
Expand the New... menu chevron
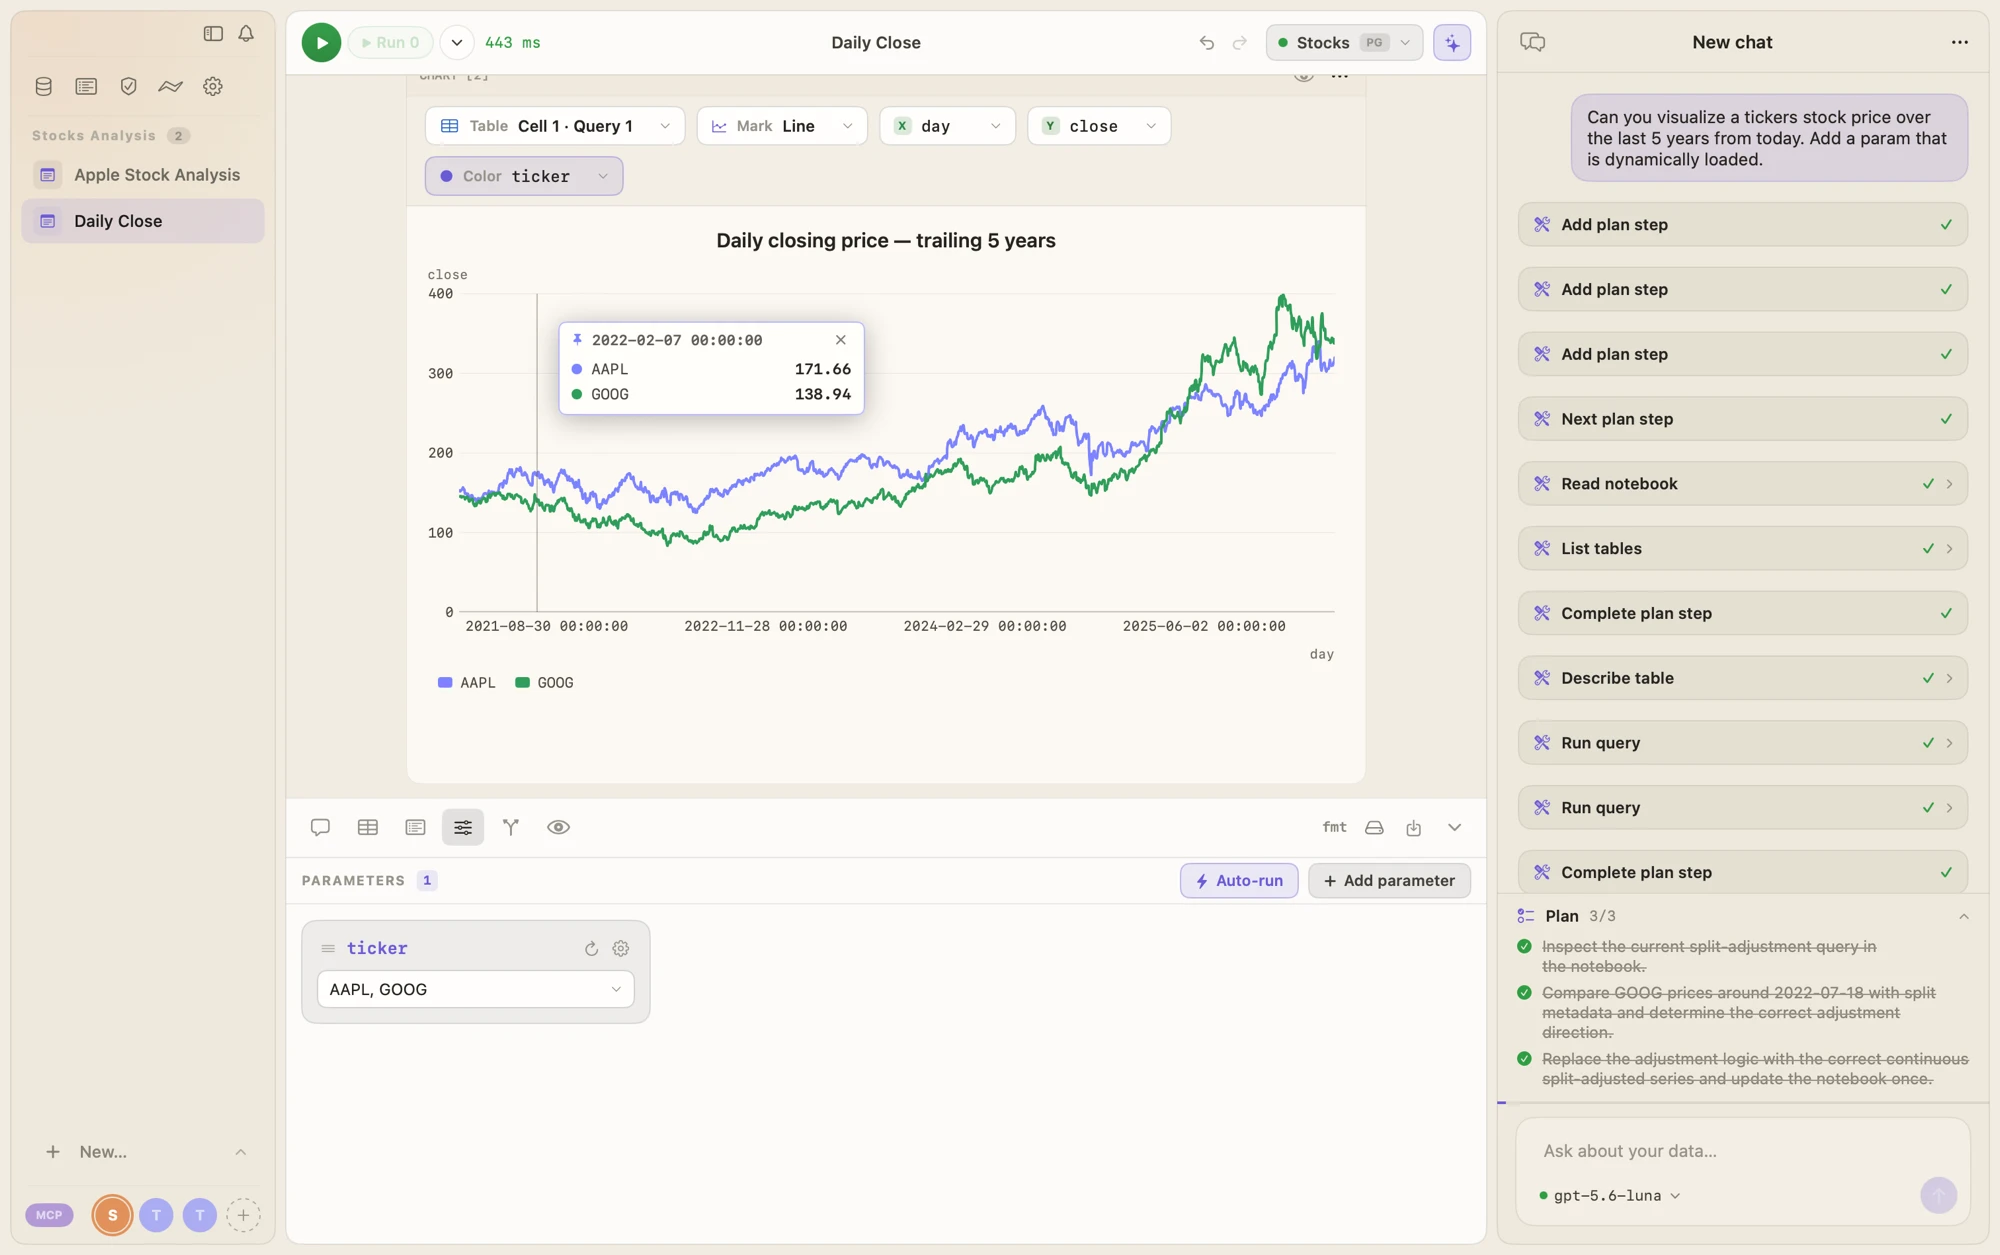[241, 1152]
